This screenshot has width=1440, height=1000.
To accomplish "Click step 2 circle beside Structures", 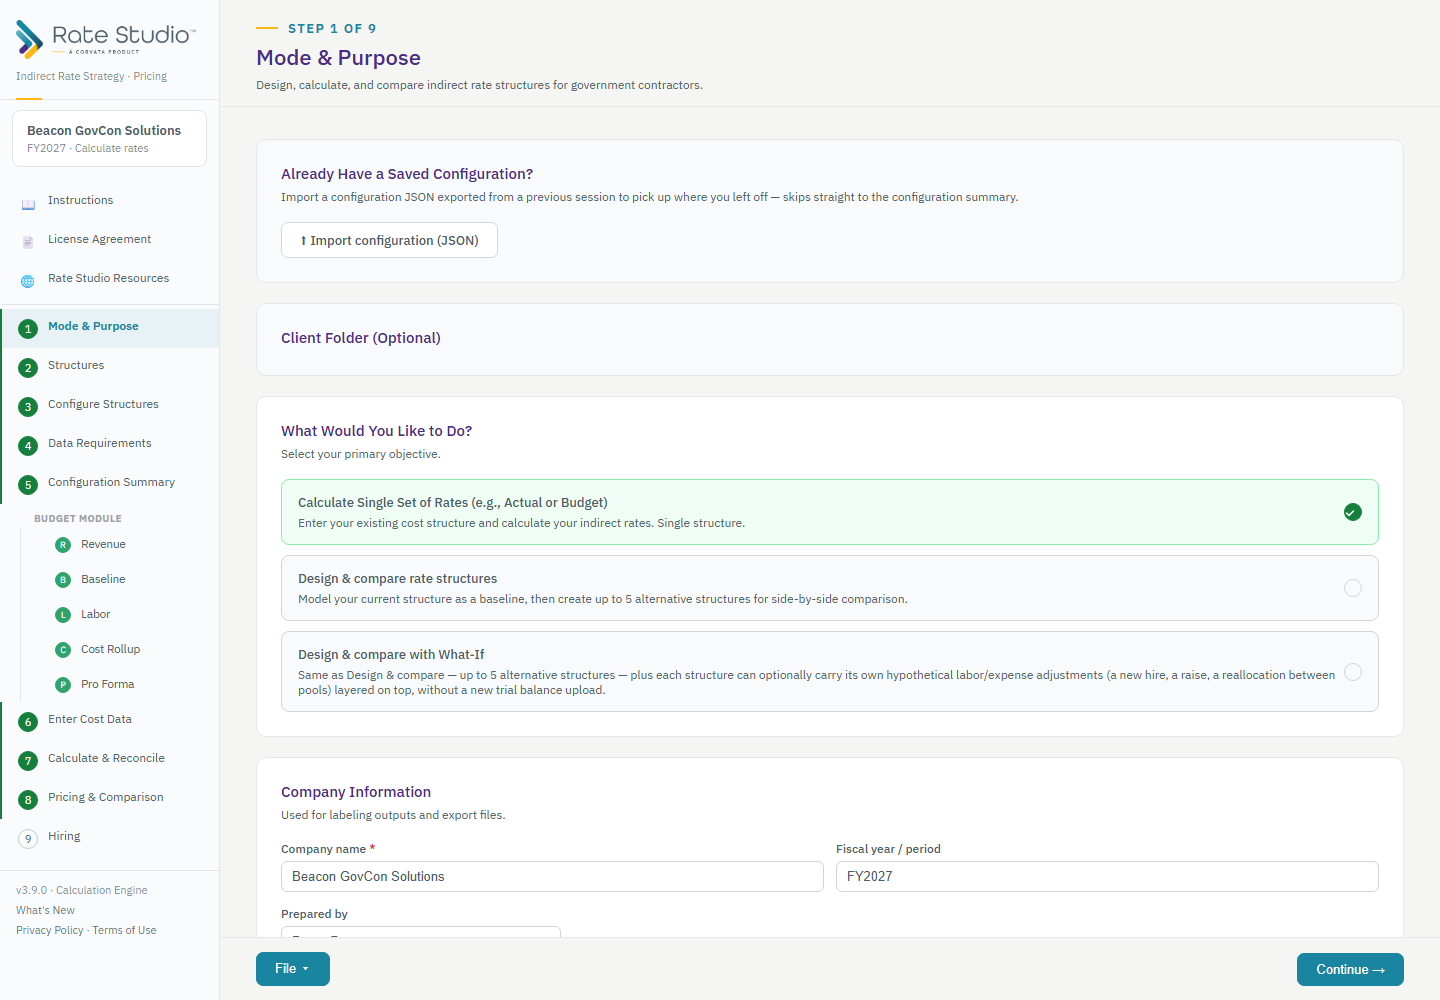I will tap(28, 368).
